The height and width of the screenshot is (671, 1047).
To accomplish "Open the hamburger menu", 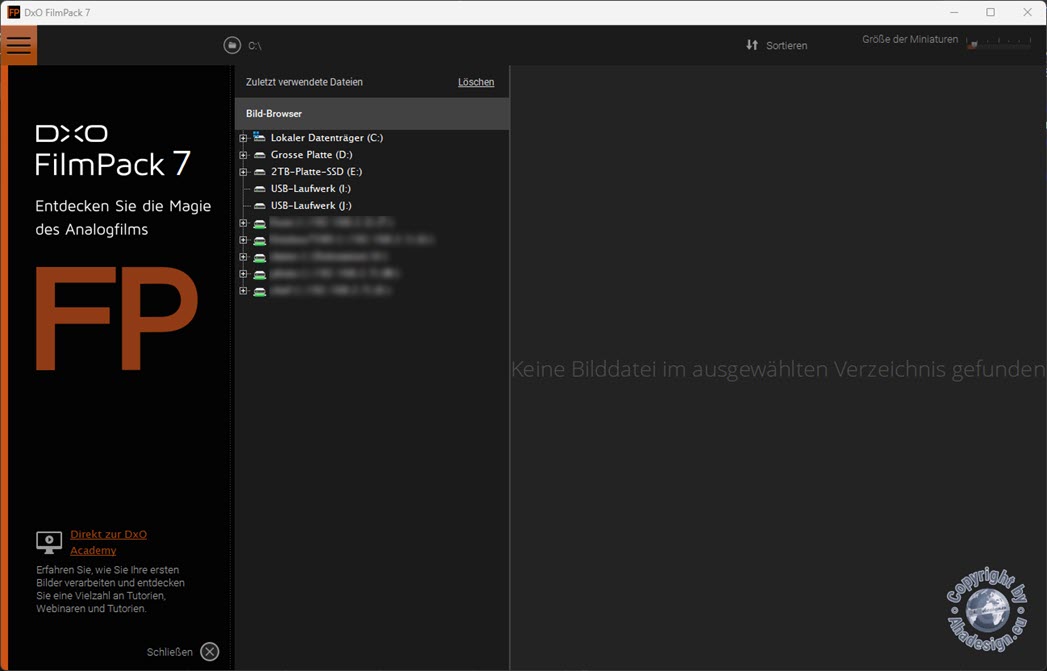I will (19, 45).
